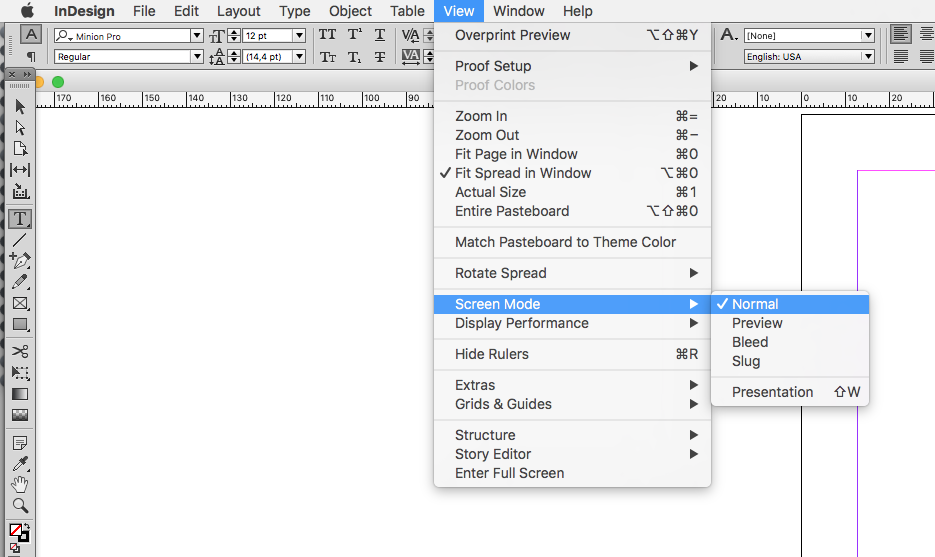Image resolution: width=935 pixels, height=557 pixels.
Task: Select the Note tool
Action: pyautogui.click(x=20, y=443)
